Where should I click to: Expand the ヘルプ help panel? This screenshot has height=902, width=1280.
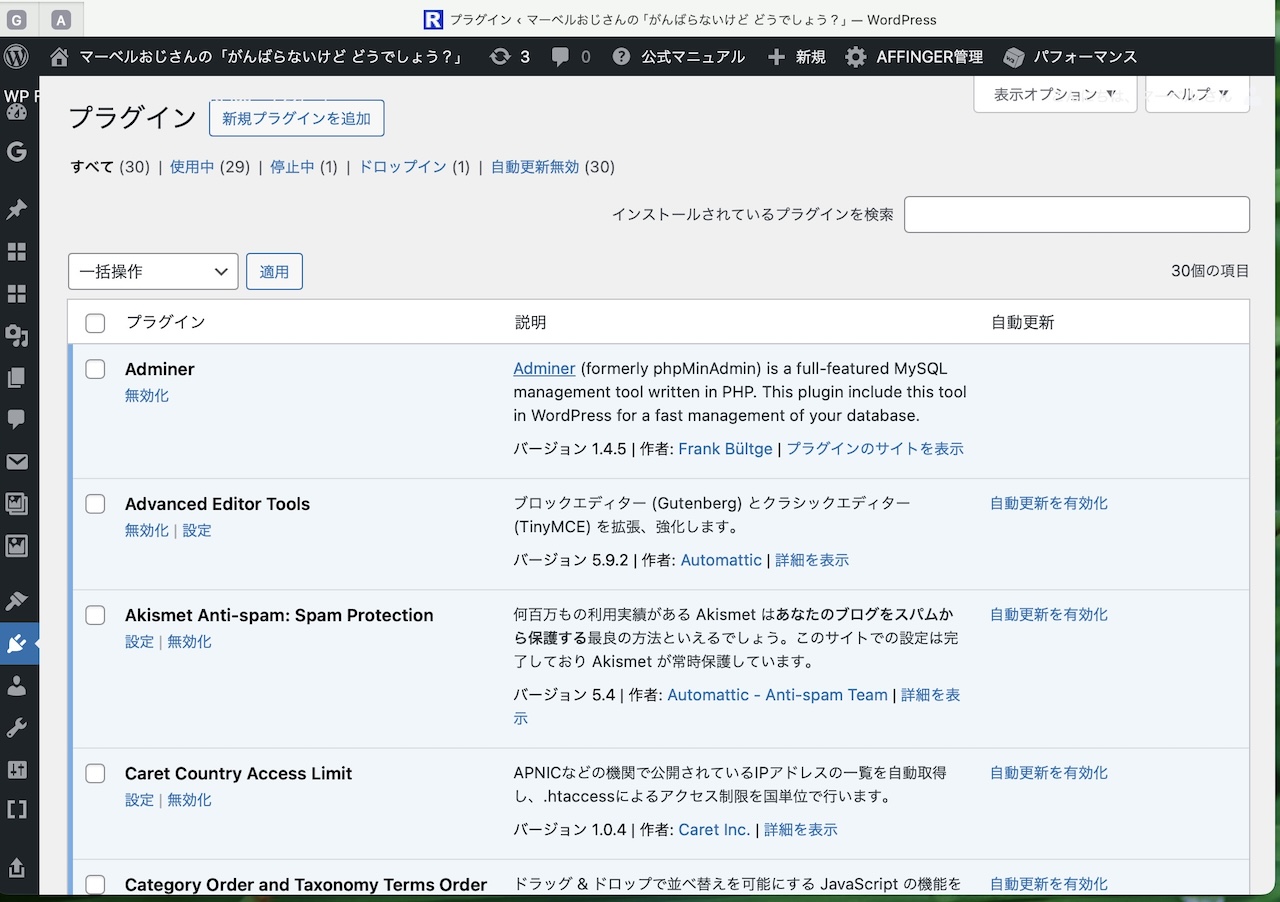[1197, 95]
